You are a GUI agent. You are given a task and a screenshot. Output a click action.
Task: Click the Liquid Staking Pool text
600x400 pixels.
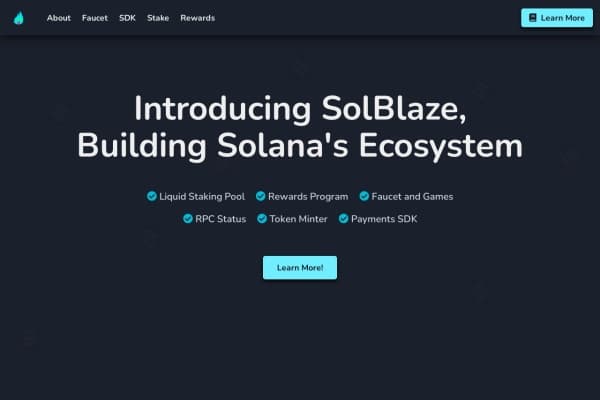202,197
